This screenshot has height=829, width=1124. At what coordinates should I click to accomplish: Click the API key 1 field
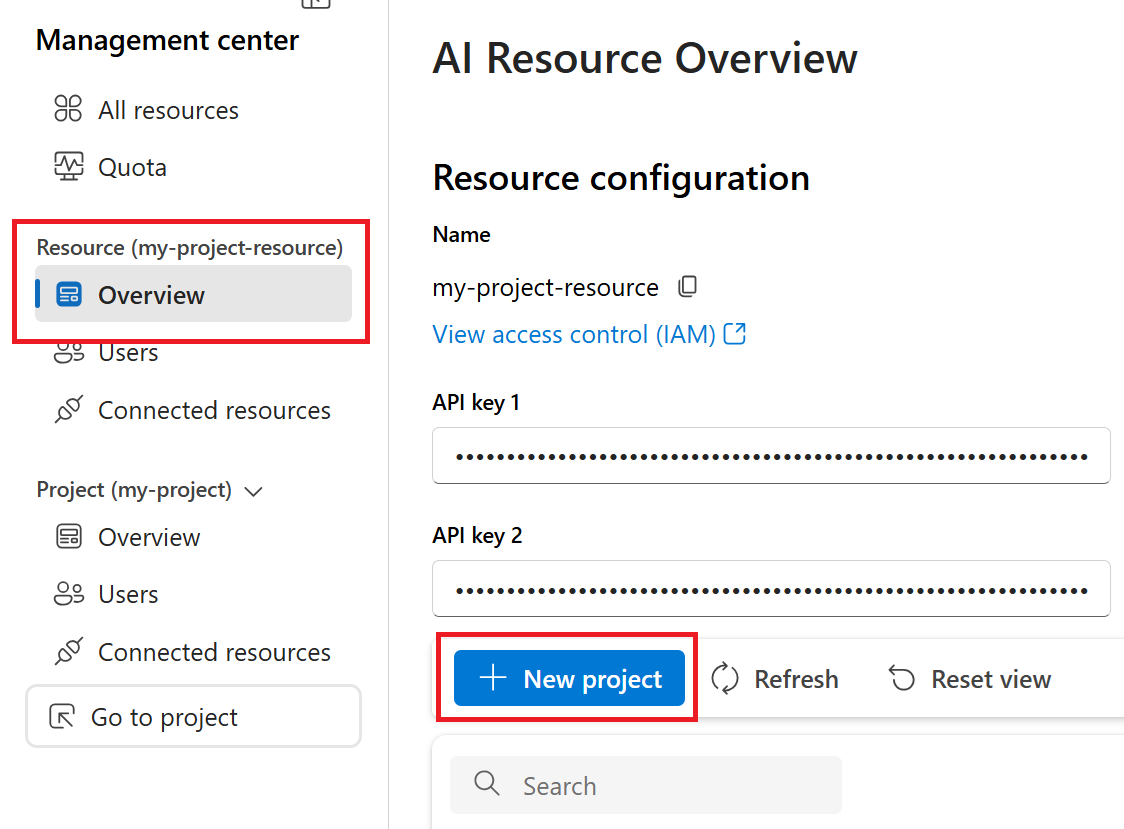(x=771, y=456)
